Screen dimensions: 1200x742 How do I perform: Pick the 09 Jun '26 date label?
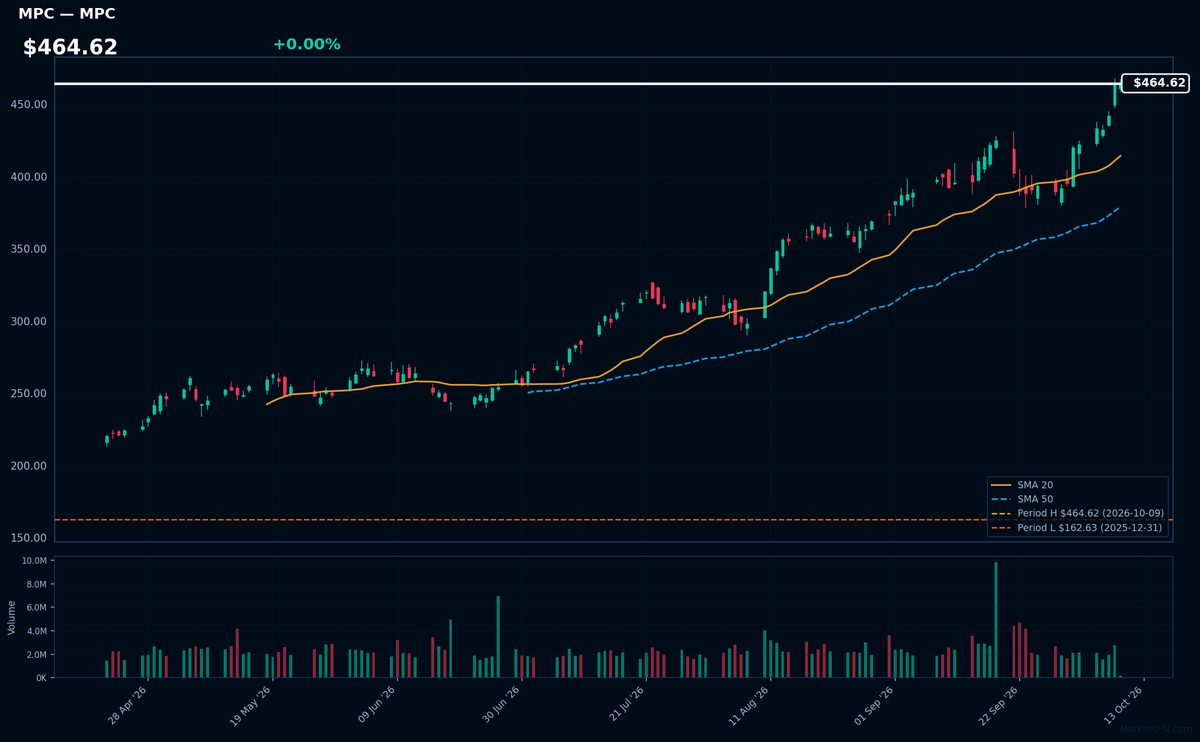(376, 705)
